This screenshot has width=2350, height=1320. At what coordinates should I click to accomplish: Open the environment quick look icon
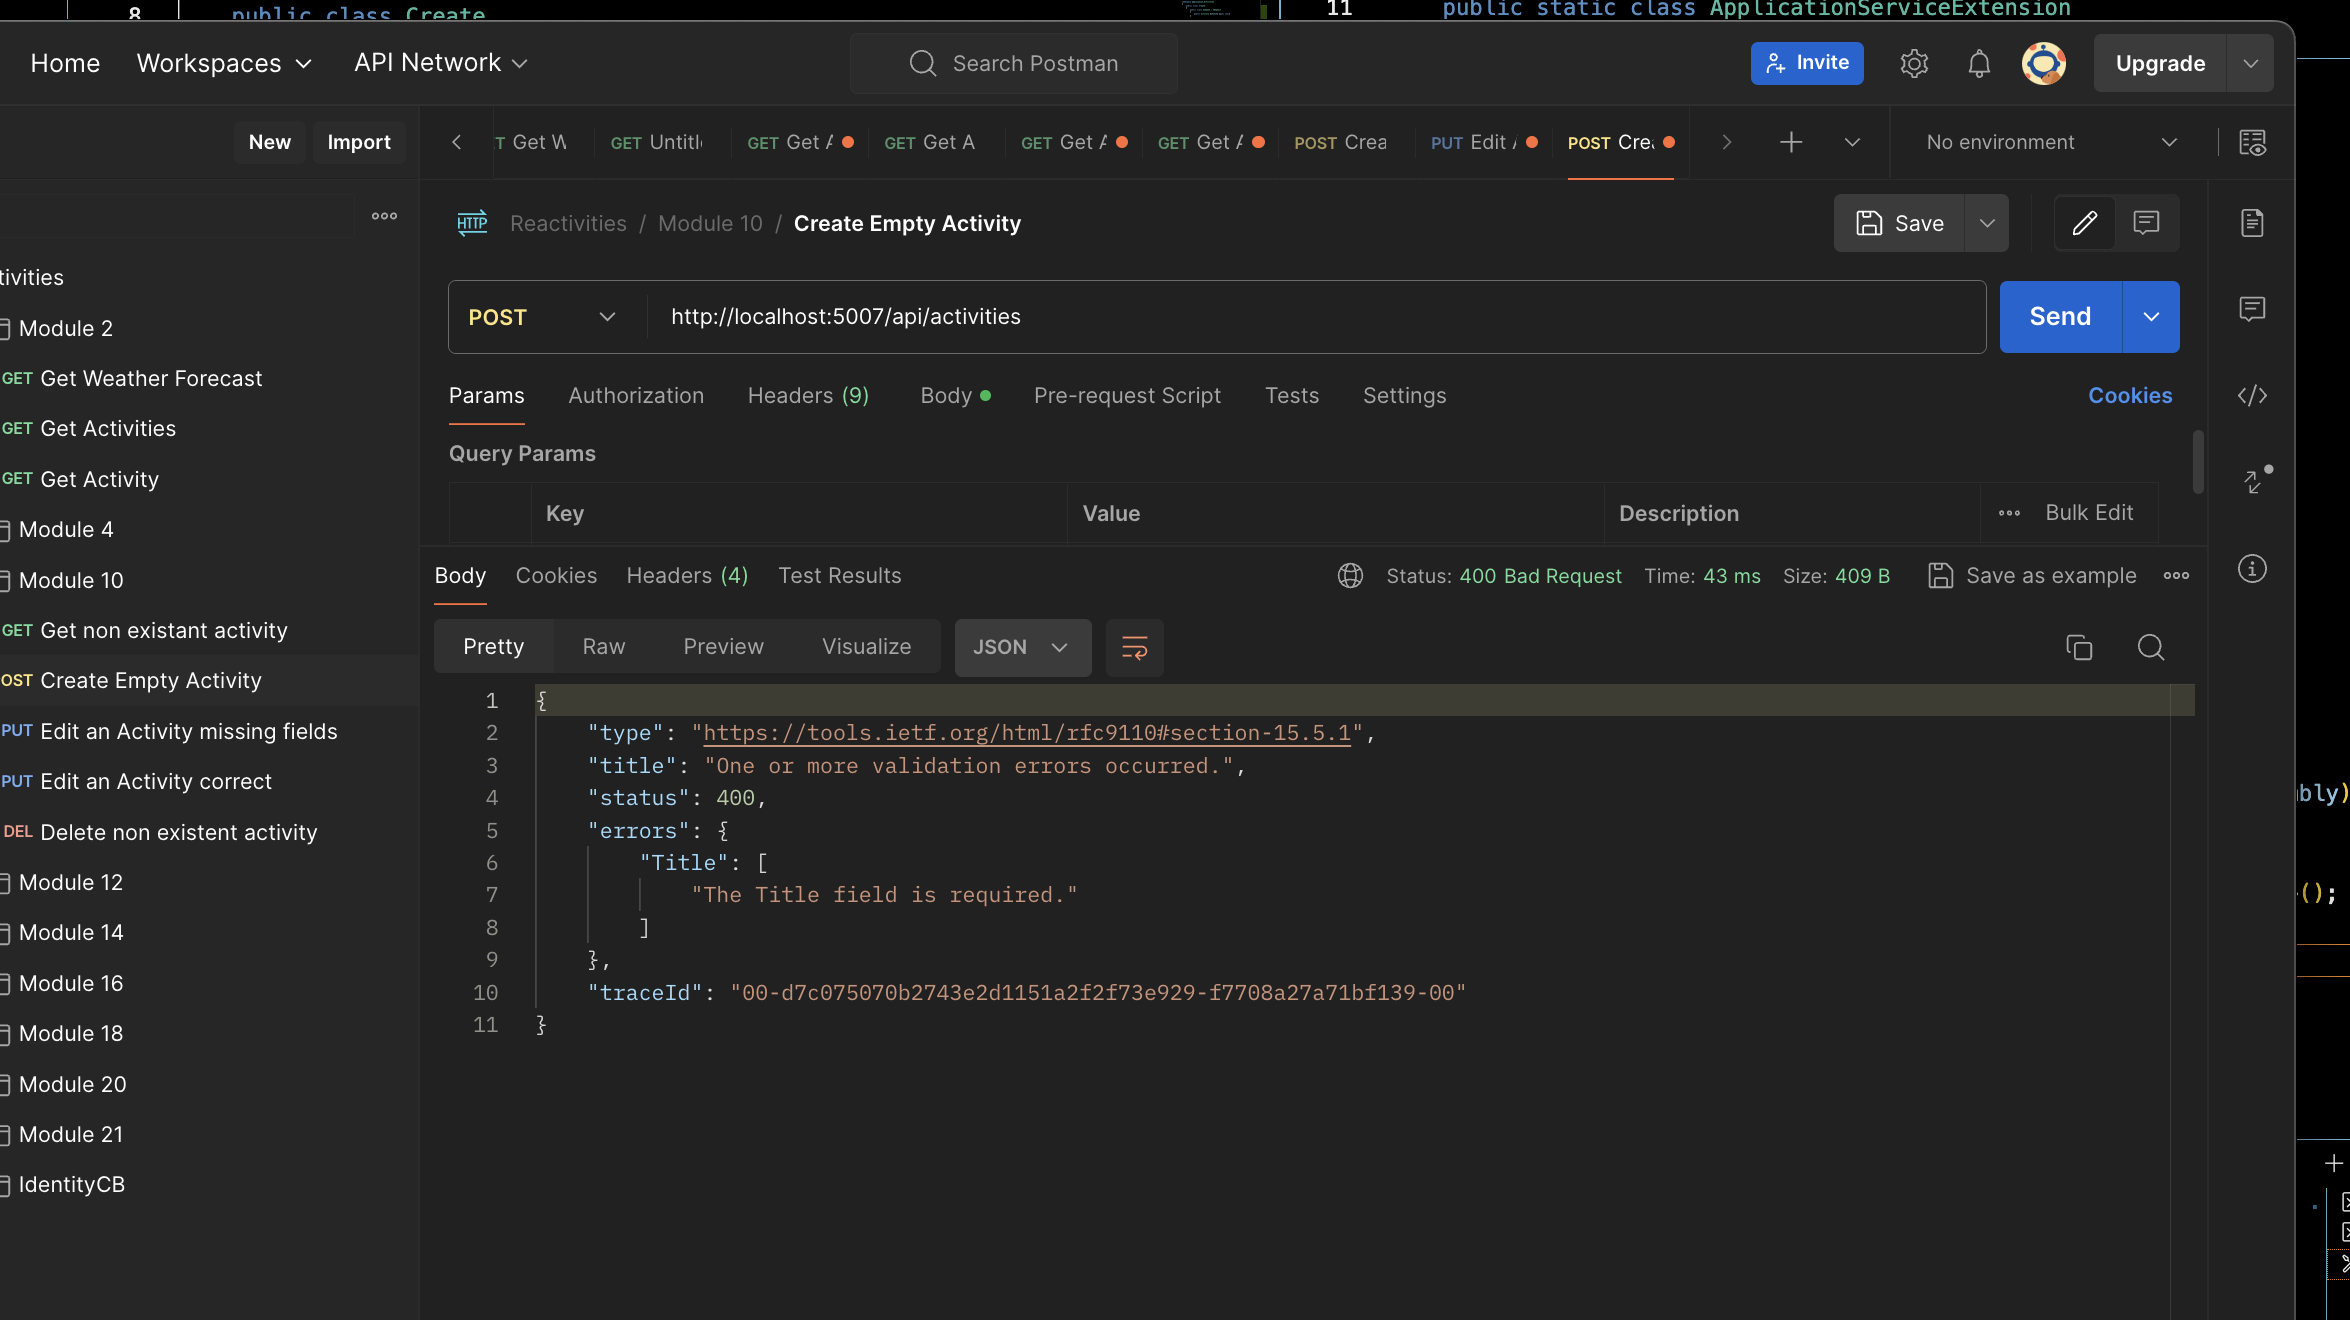click(x=2252, y=143)
